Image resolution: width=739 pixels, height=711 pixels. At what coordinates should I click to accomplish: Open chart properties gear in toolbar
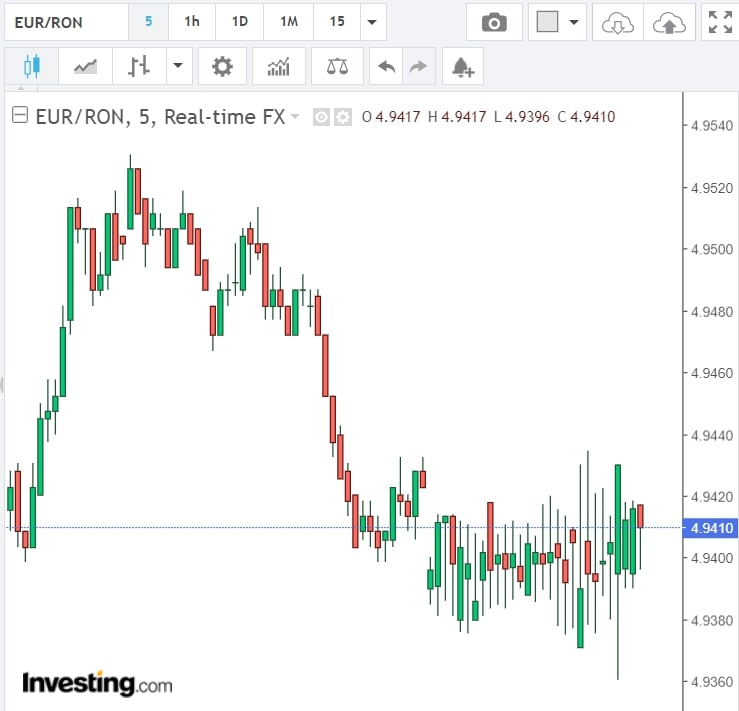coord(222,67)
